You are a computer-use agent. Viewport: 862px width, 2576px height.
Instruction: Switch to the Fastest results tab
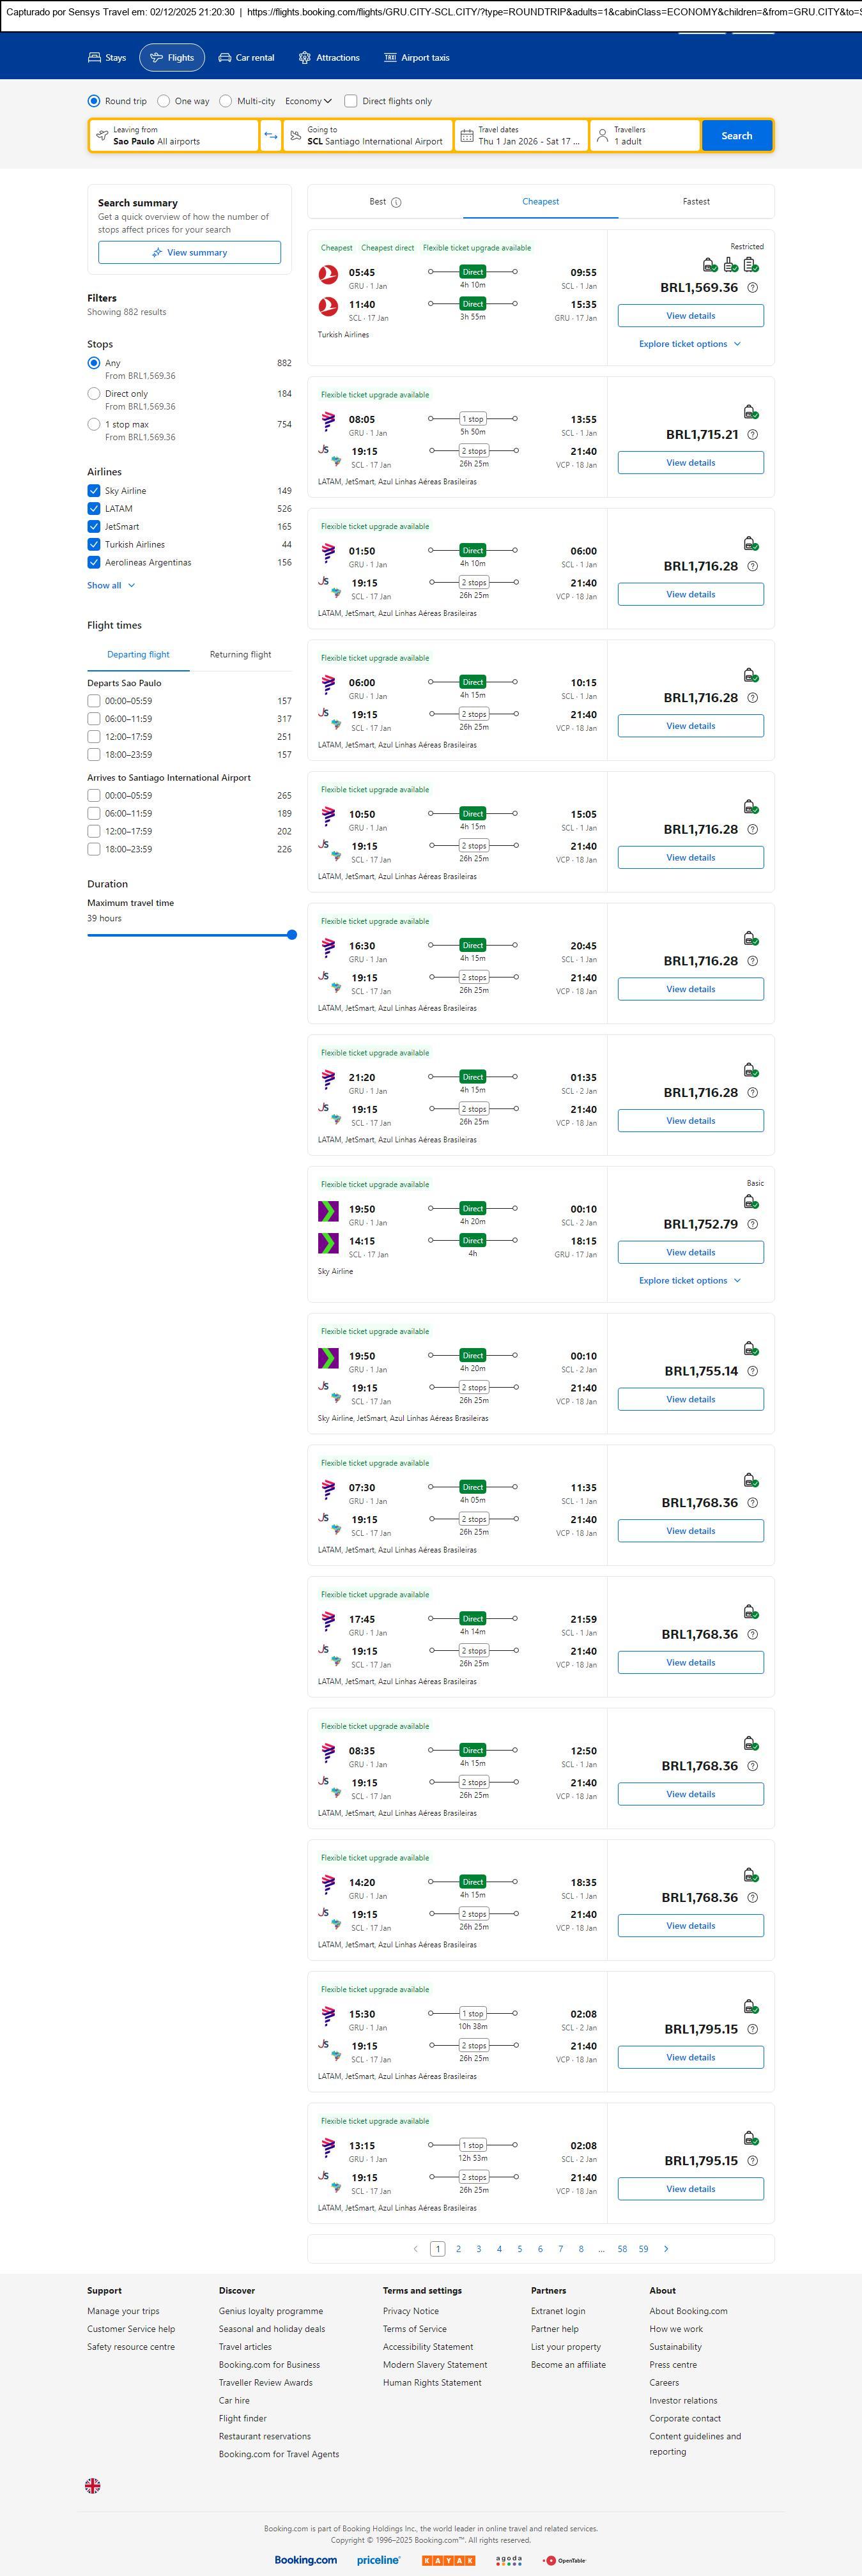coord(696,202)
